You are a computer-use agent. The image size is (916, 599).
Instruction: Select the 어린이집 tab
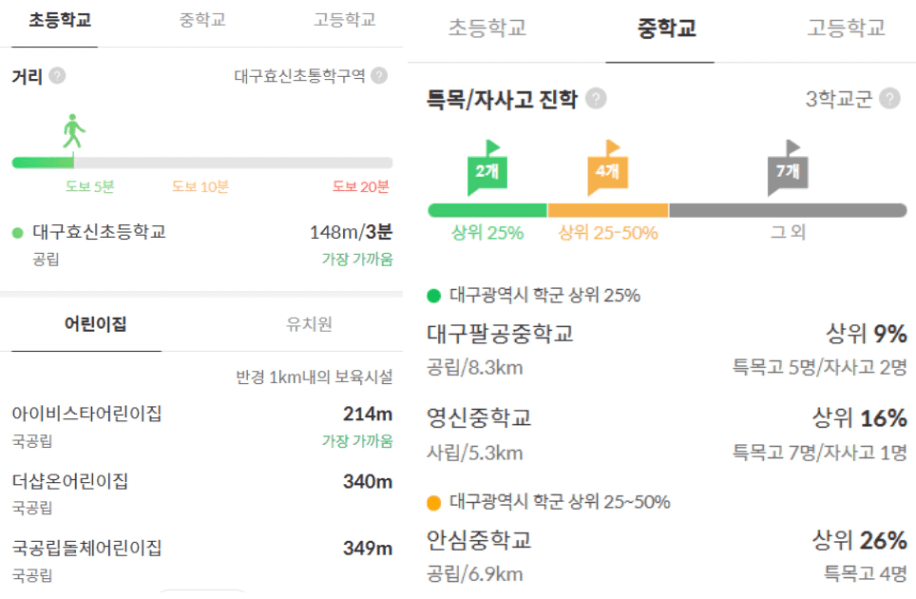(95, 324)
